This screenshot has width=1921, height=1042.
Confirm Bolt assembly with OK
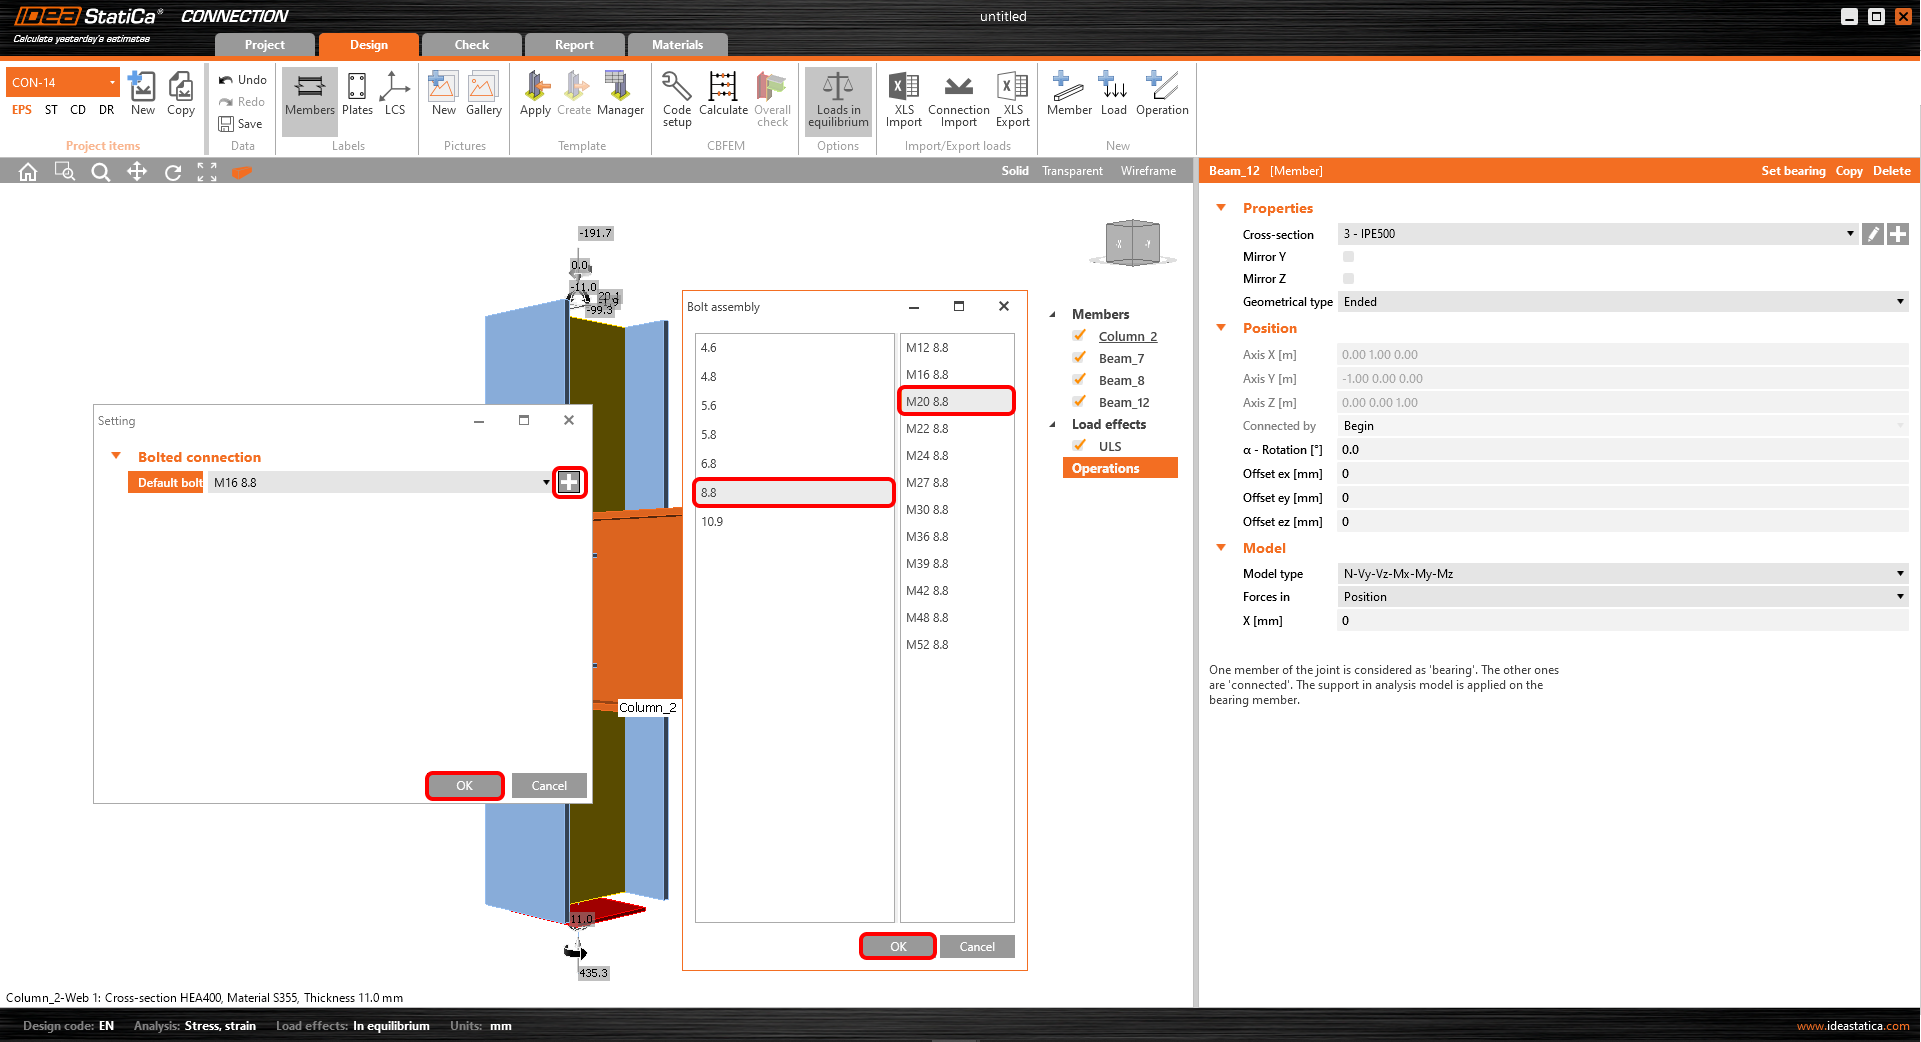[898, 946]
